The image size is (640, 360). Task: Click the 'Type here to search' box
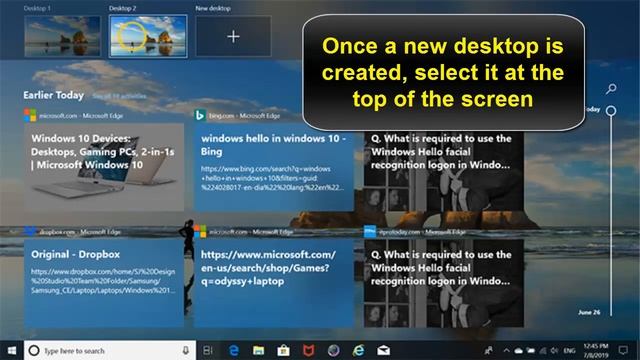click(110, 351)
